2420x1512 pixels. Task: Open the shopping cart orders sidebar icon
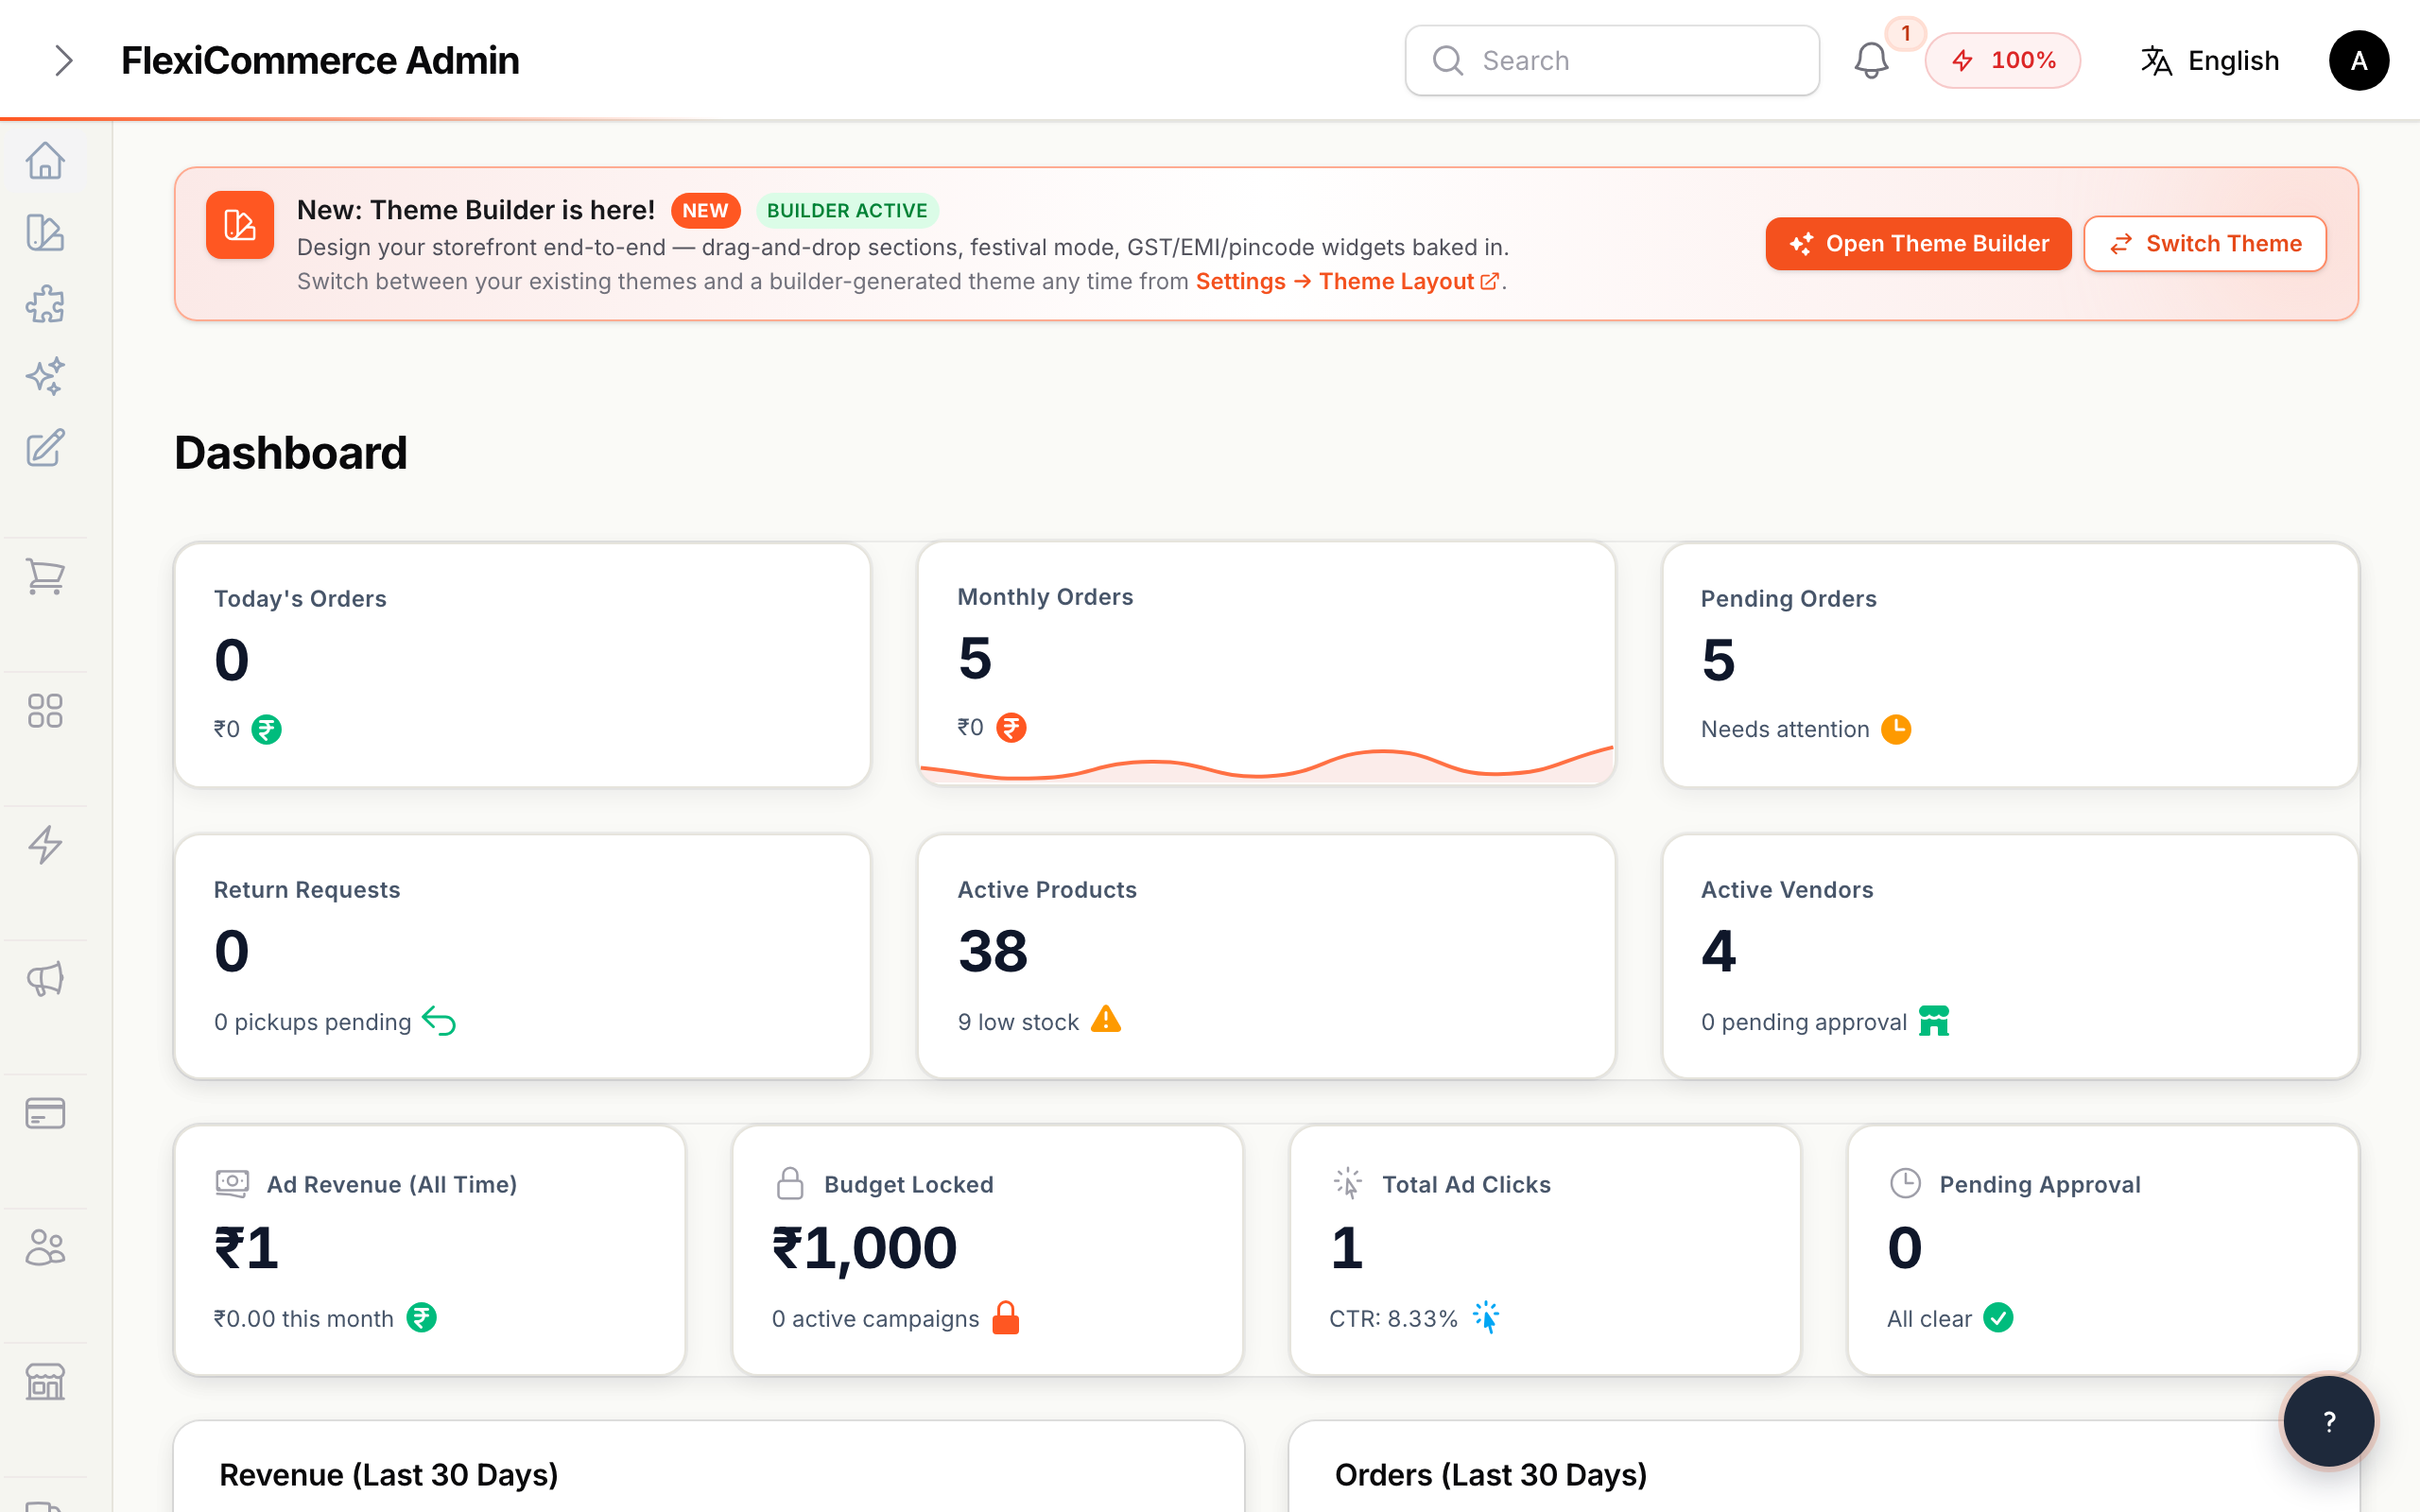coord(45,577)
